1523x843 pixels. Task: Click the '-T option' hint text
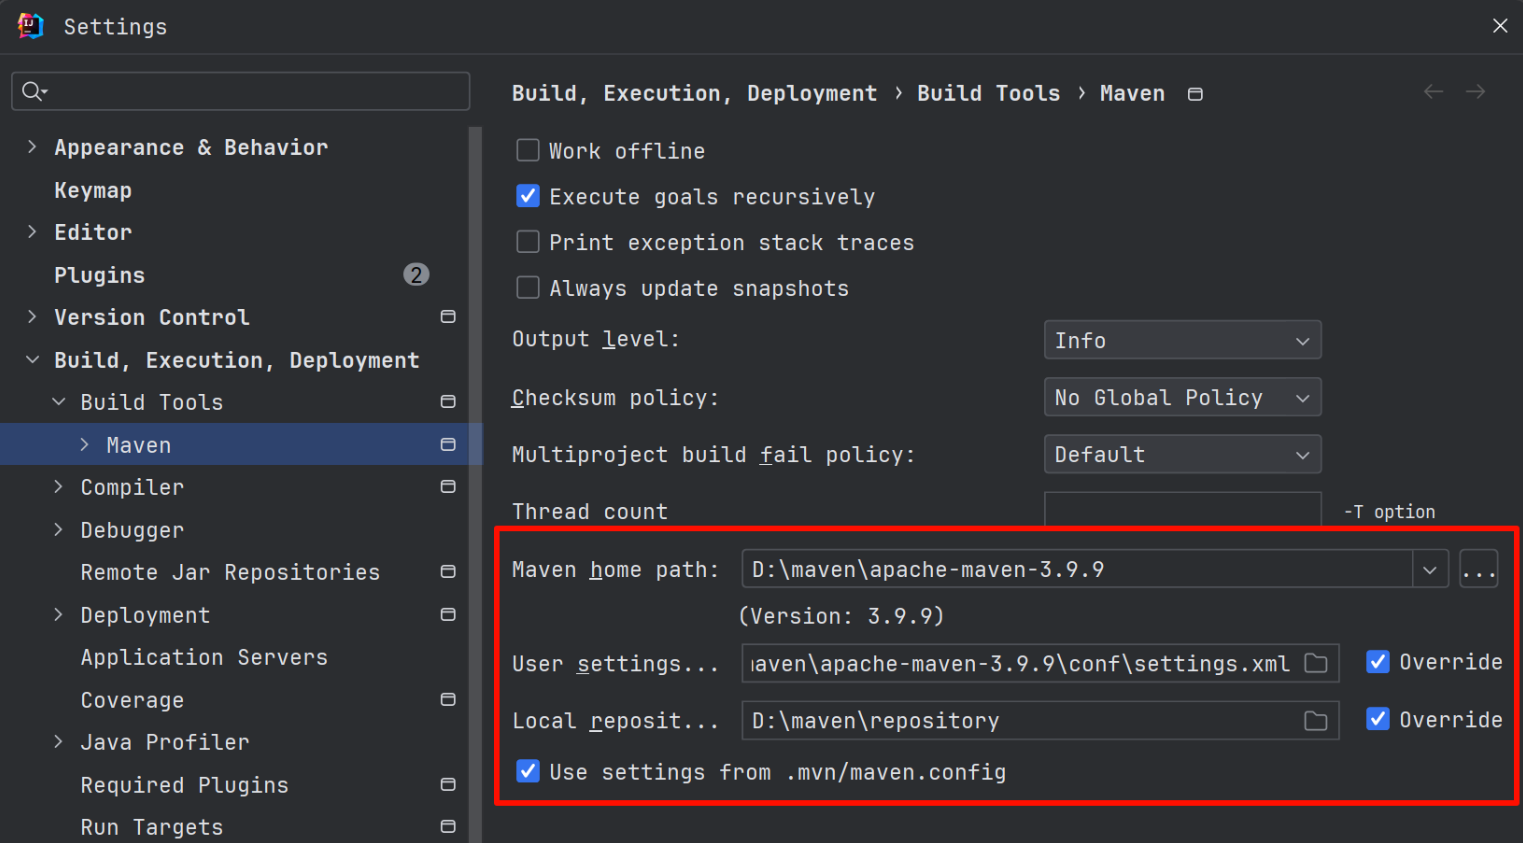pos(1389,512)
